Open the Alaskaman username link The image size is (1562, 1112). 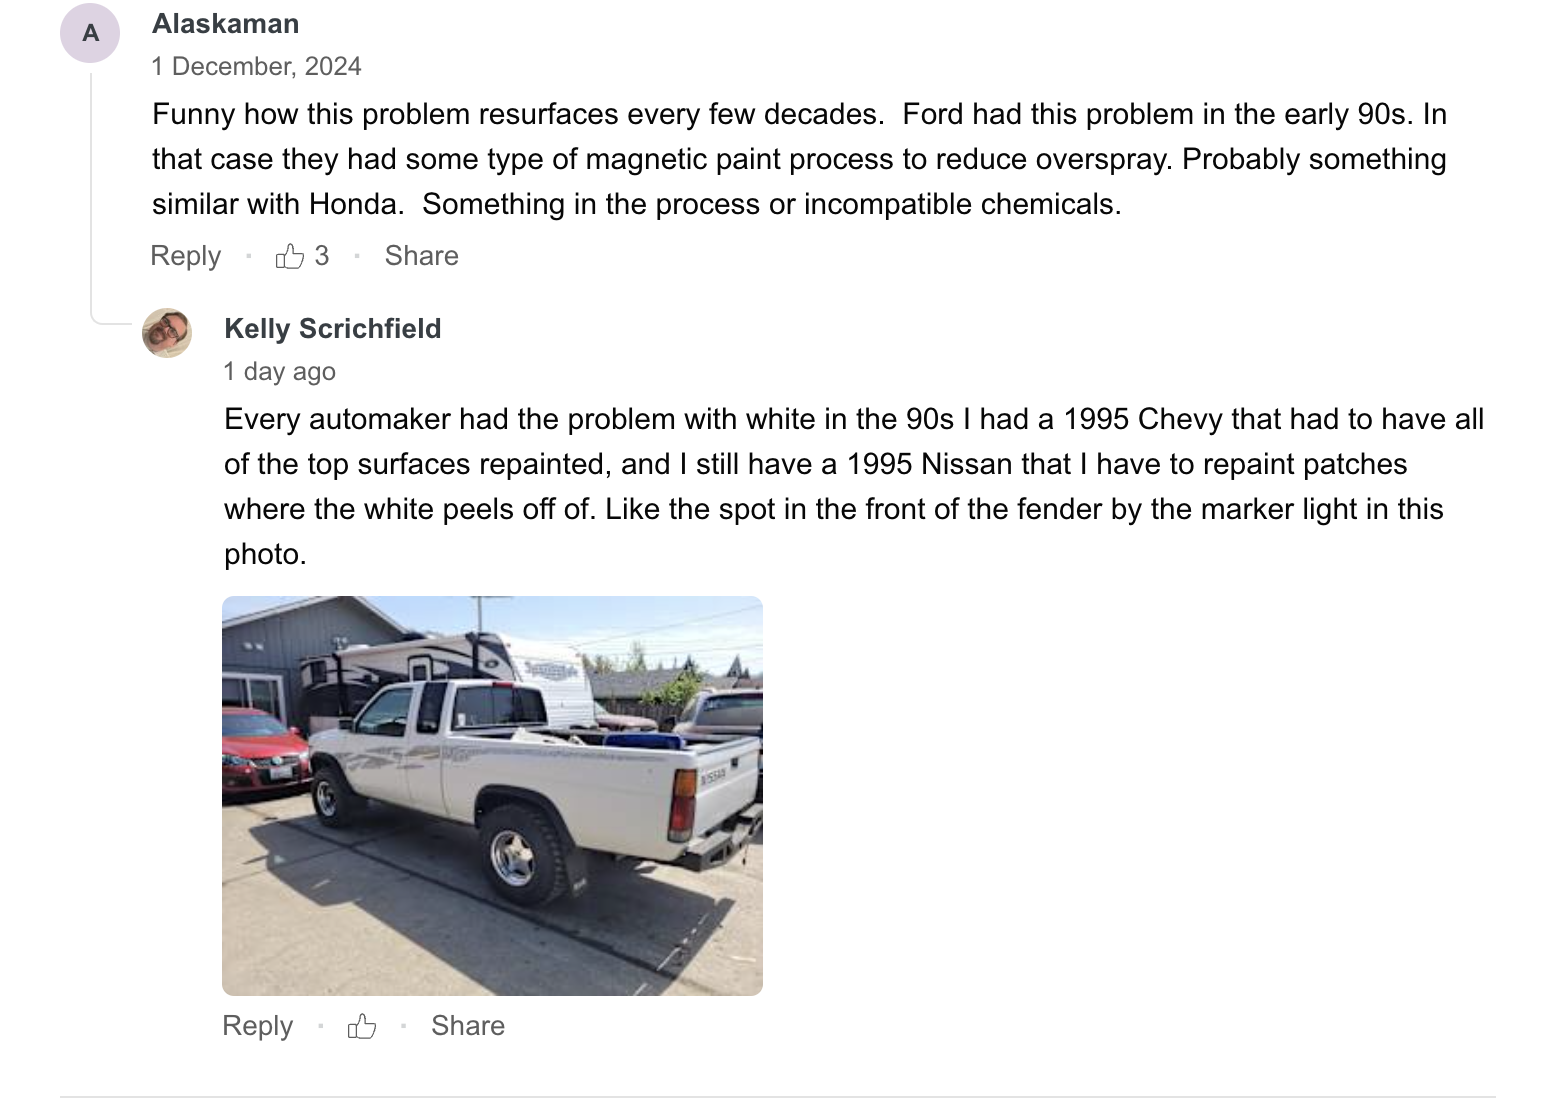point(225,24)
